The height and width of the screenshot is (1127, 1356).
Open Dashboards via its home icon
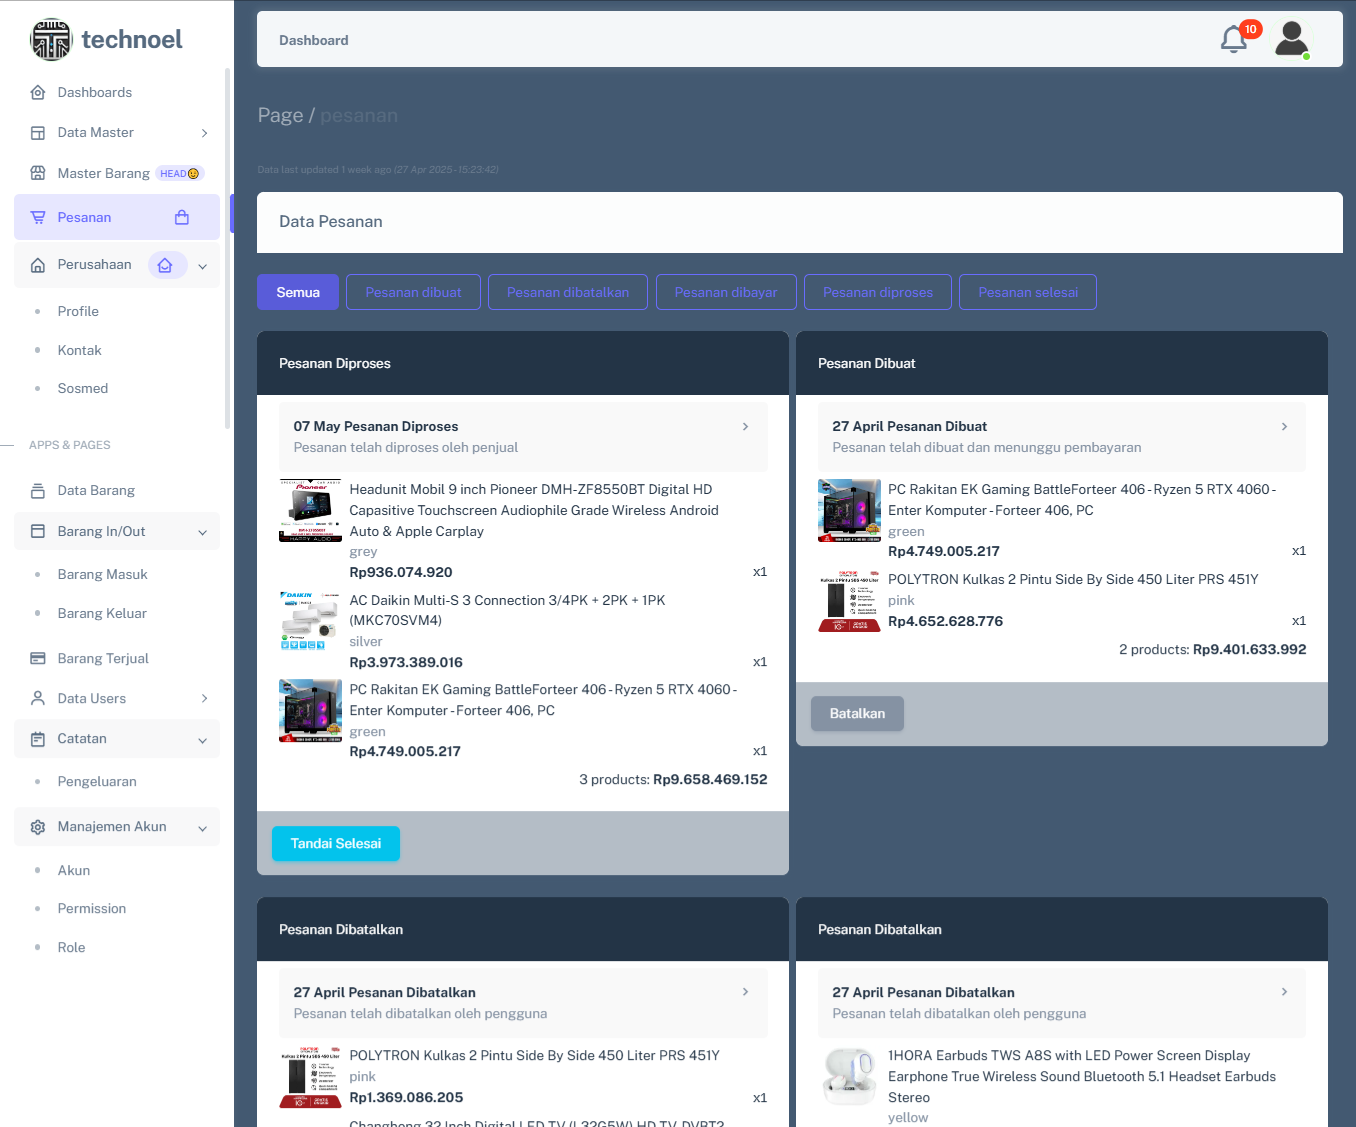tap(38, 92)
